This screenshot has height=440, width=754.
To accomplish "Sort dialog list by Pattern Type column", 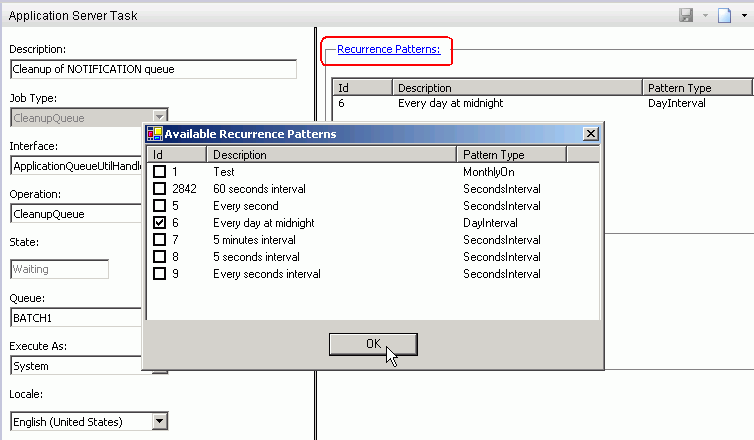I will pos(511,155).
